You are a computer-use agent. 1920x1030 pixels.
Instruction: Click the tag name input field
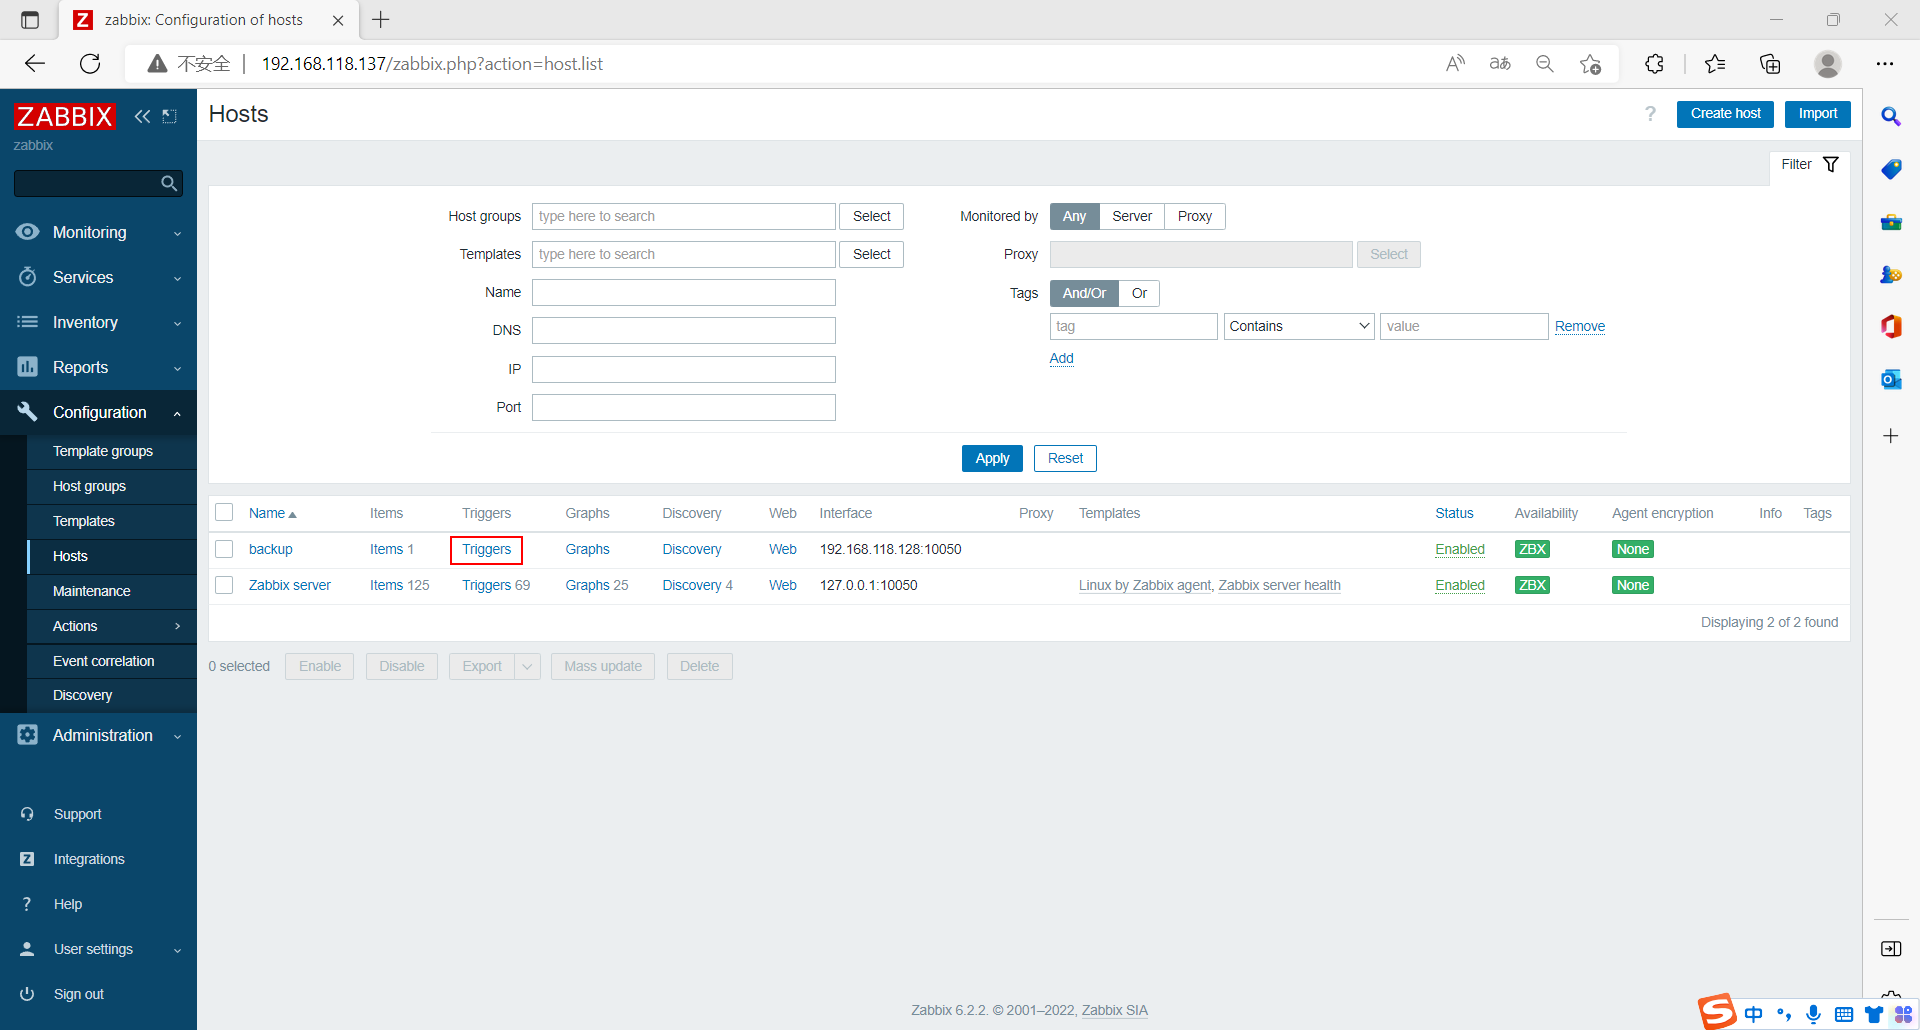coord(1133,326)
